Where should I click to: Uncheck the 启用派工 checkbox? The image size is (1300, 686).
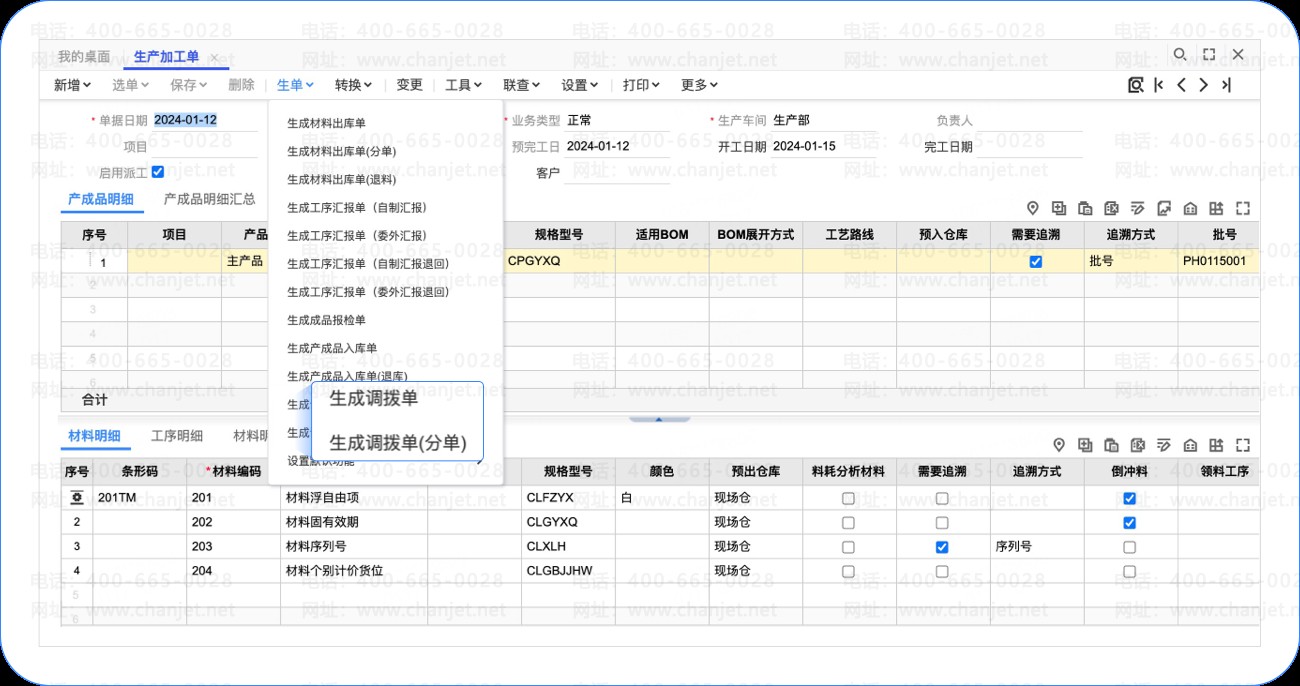(157, 172)
